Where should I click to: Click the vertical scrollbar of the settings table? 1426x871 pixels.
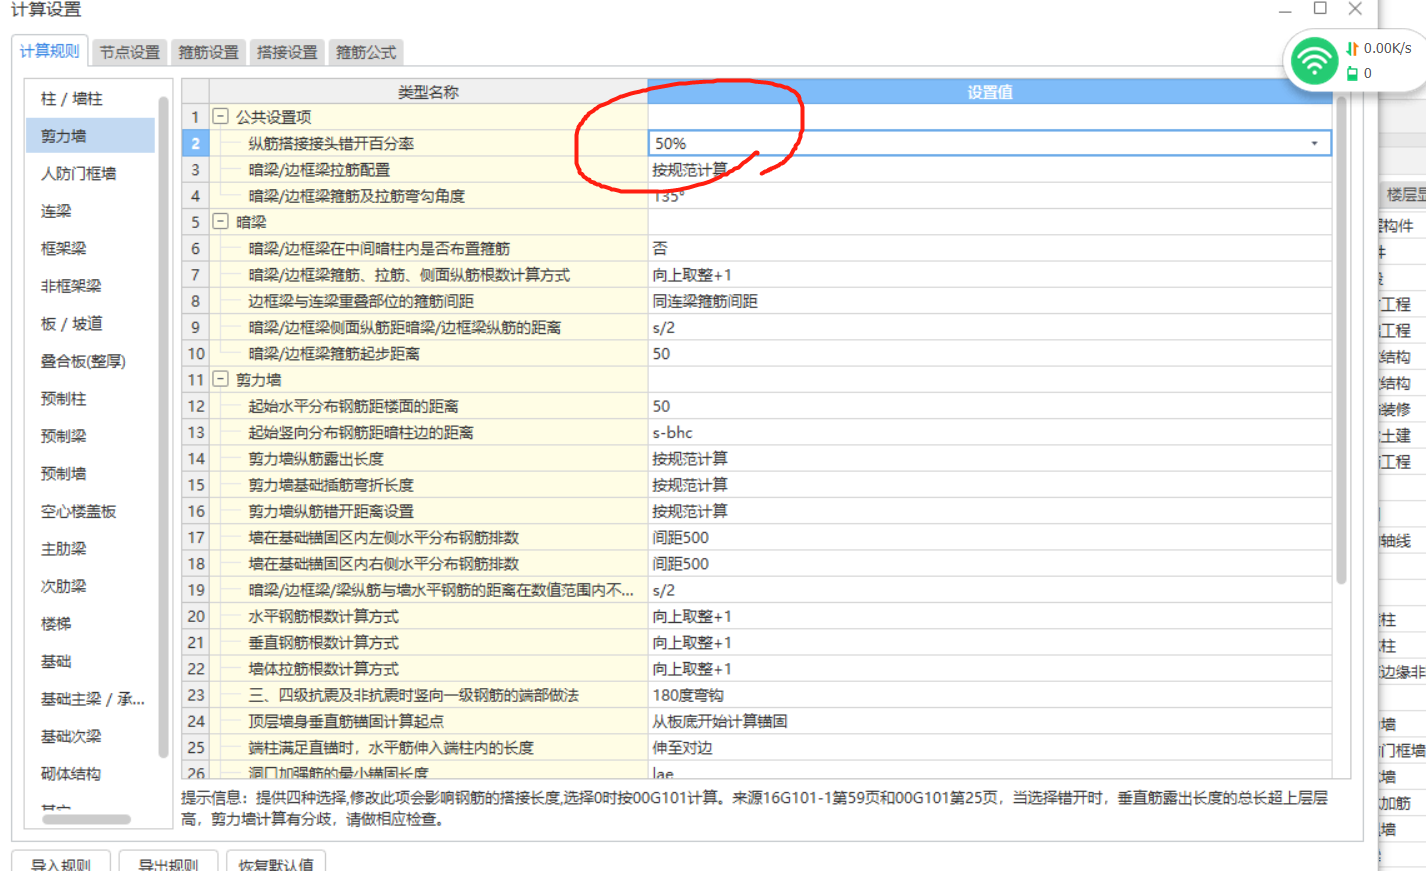[1341, 340]
